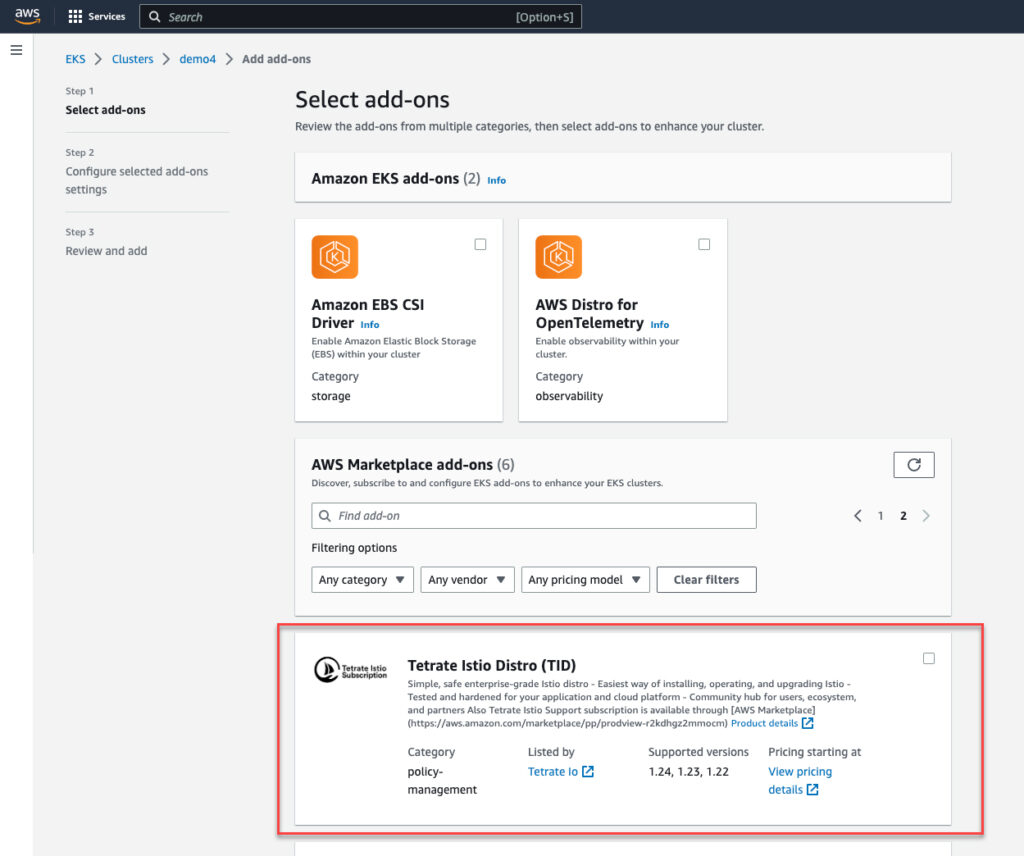Click the AWS Distro for OpenTelemetry icon

point(559,257)
